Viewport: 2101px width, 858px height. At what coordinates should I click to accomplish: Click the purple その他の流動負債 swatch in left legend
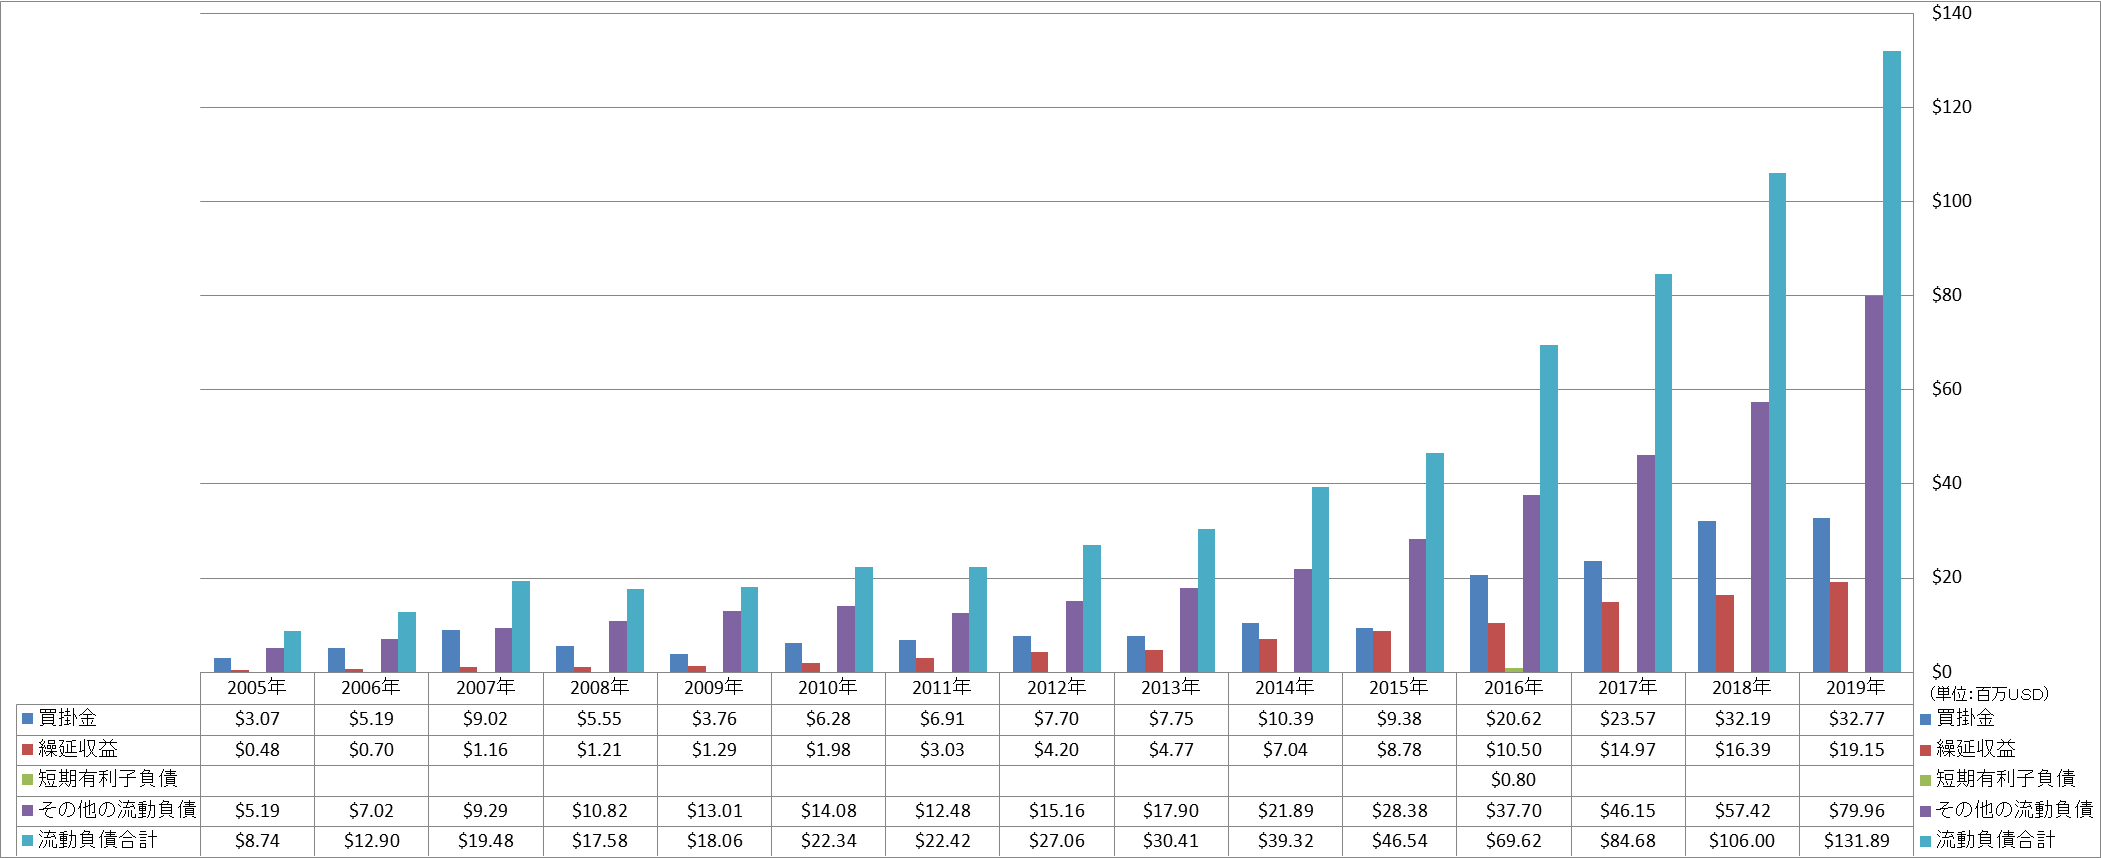pyautogui.click(x=28, y=810)
